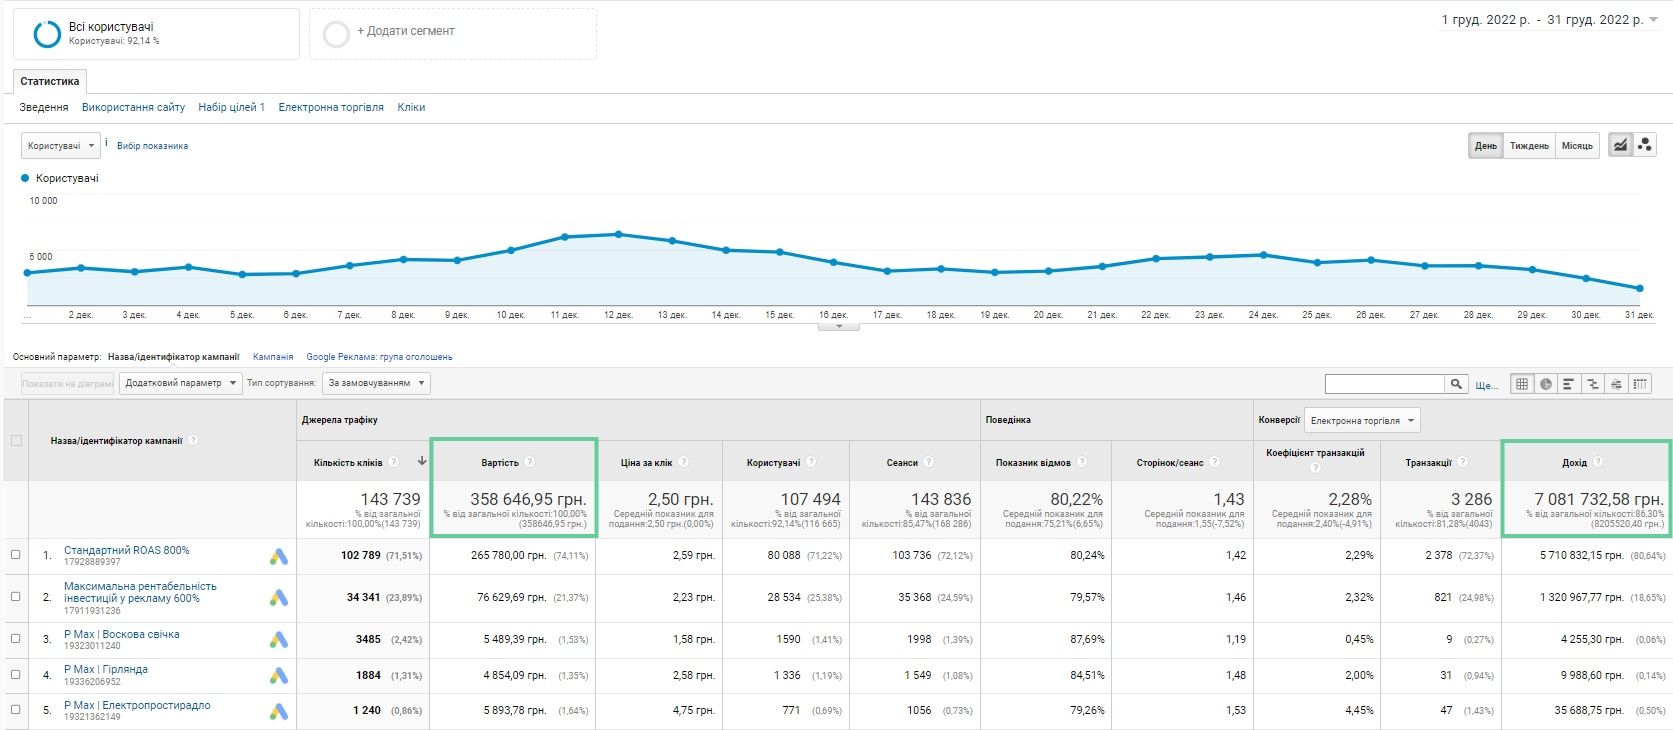Check the Максимальна рентабельність row checkbox
This screenshot has height=730, width=1673.
[x=16, y=597]
